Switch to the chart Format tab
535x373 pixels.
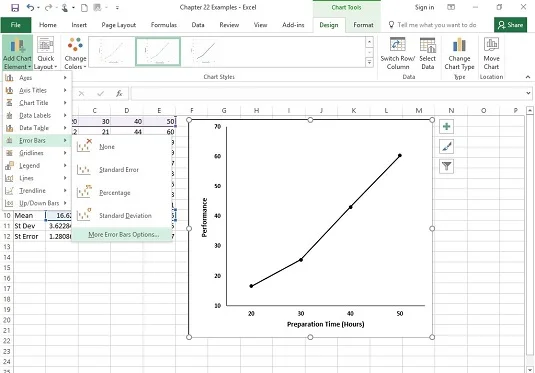(x=363, y=25)
